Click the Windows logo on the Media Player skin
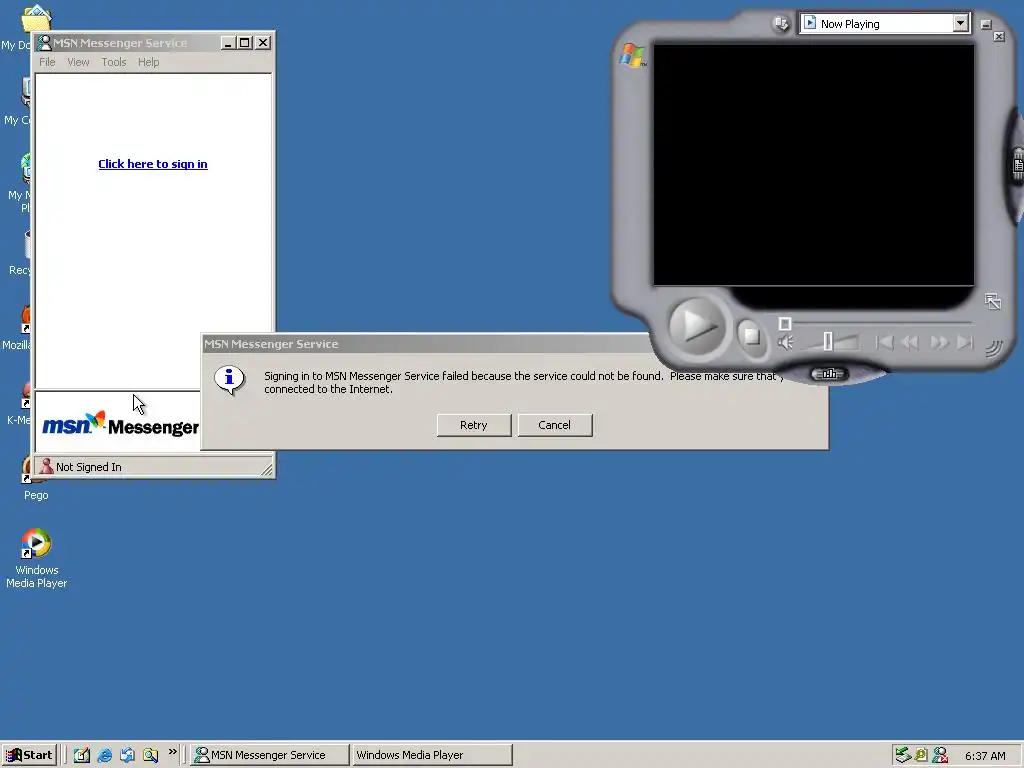The image size is (1024, 768). tap(632, 56)
